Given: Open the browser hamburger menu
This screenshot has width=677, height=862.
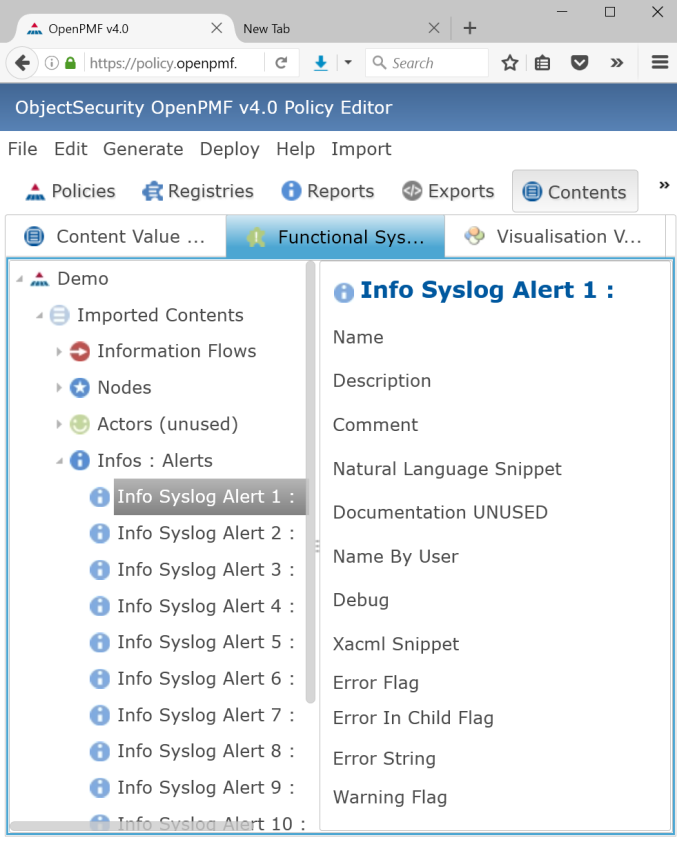Looking at the screenshot, I should click(659, 62).
